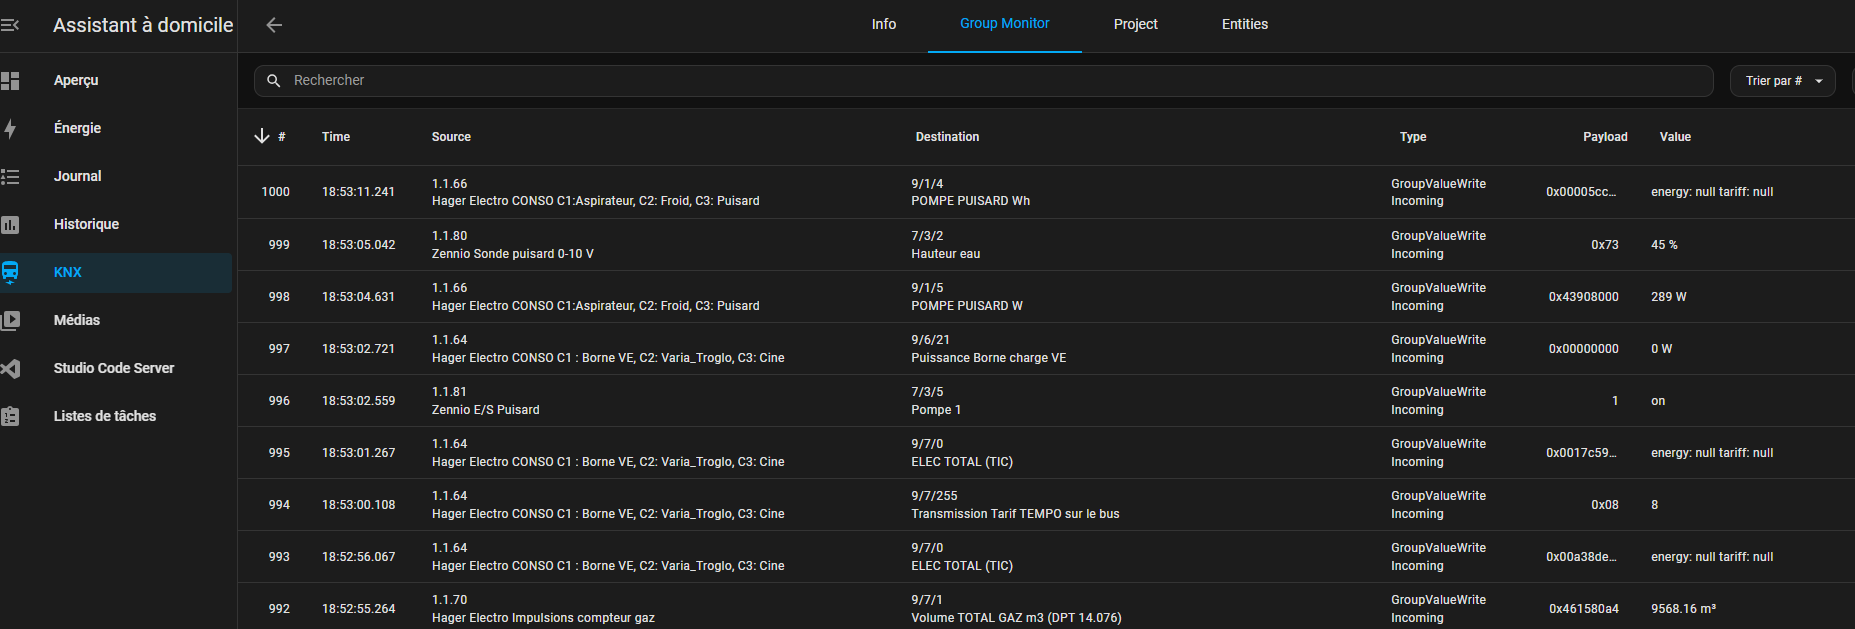
Task: Click the Journal list icon
Action: coord(10,176)
